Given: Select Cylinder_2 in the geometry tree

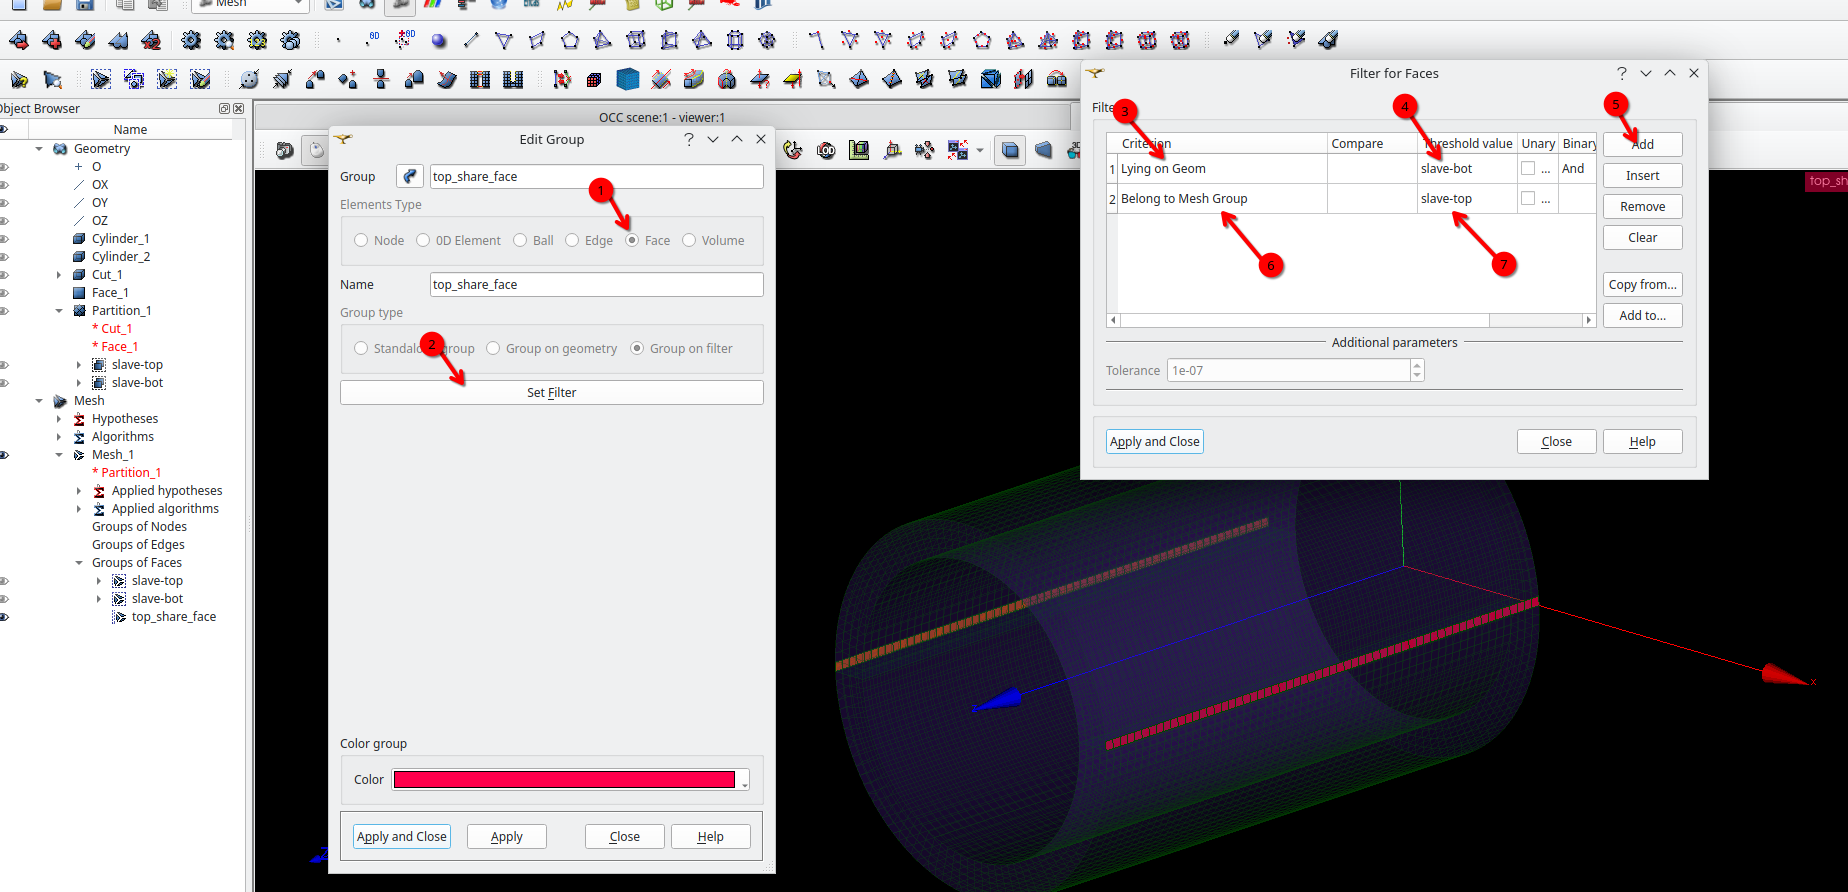Looking at the screenshot, I should (120, 257).
